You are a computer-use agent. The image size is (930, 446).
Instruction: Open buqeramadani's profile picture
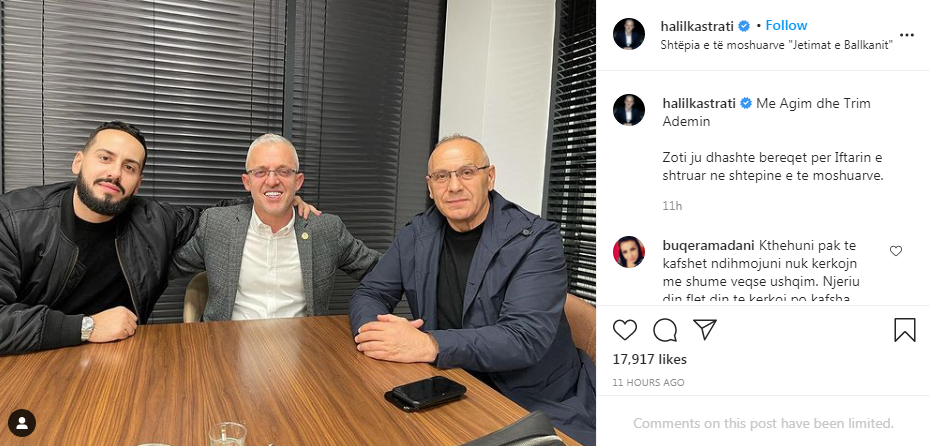(x=629, y=251)
